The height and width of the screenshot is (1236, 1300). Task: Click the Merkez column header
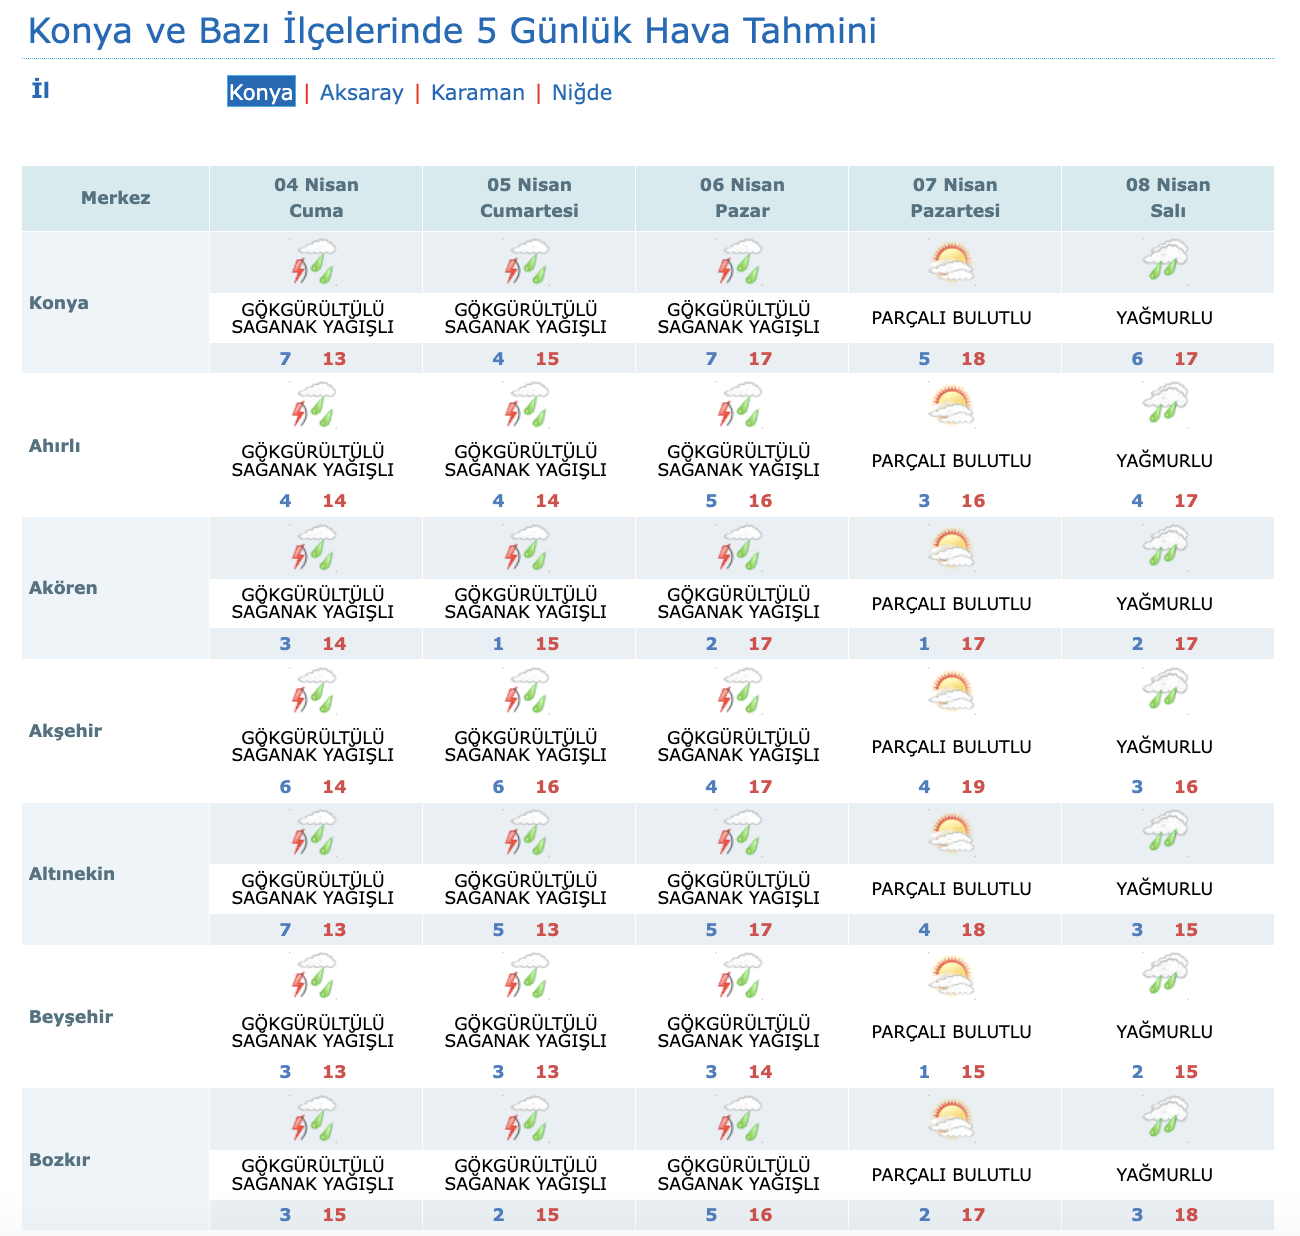point(116,198)
